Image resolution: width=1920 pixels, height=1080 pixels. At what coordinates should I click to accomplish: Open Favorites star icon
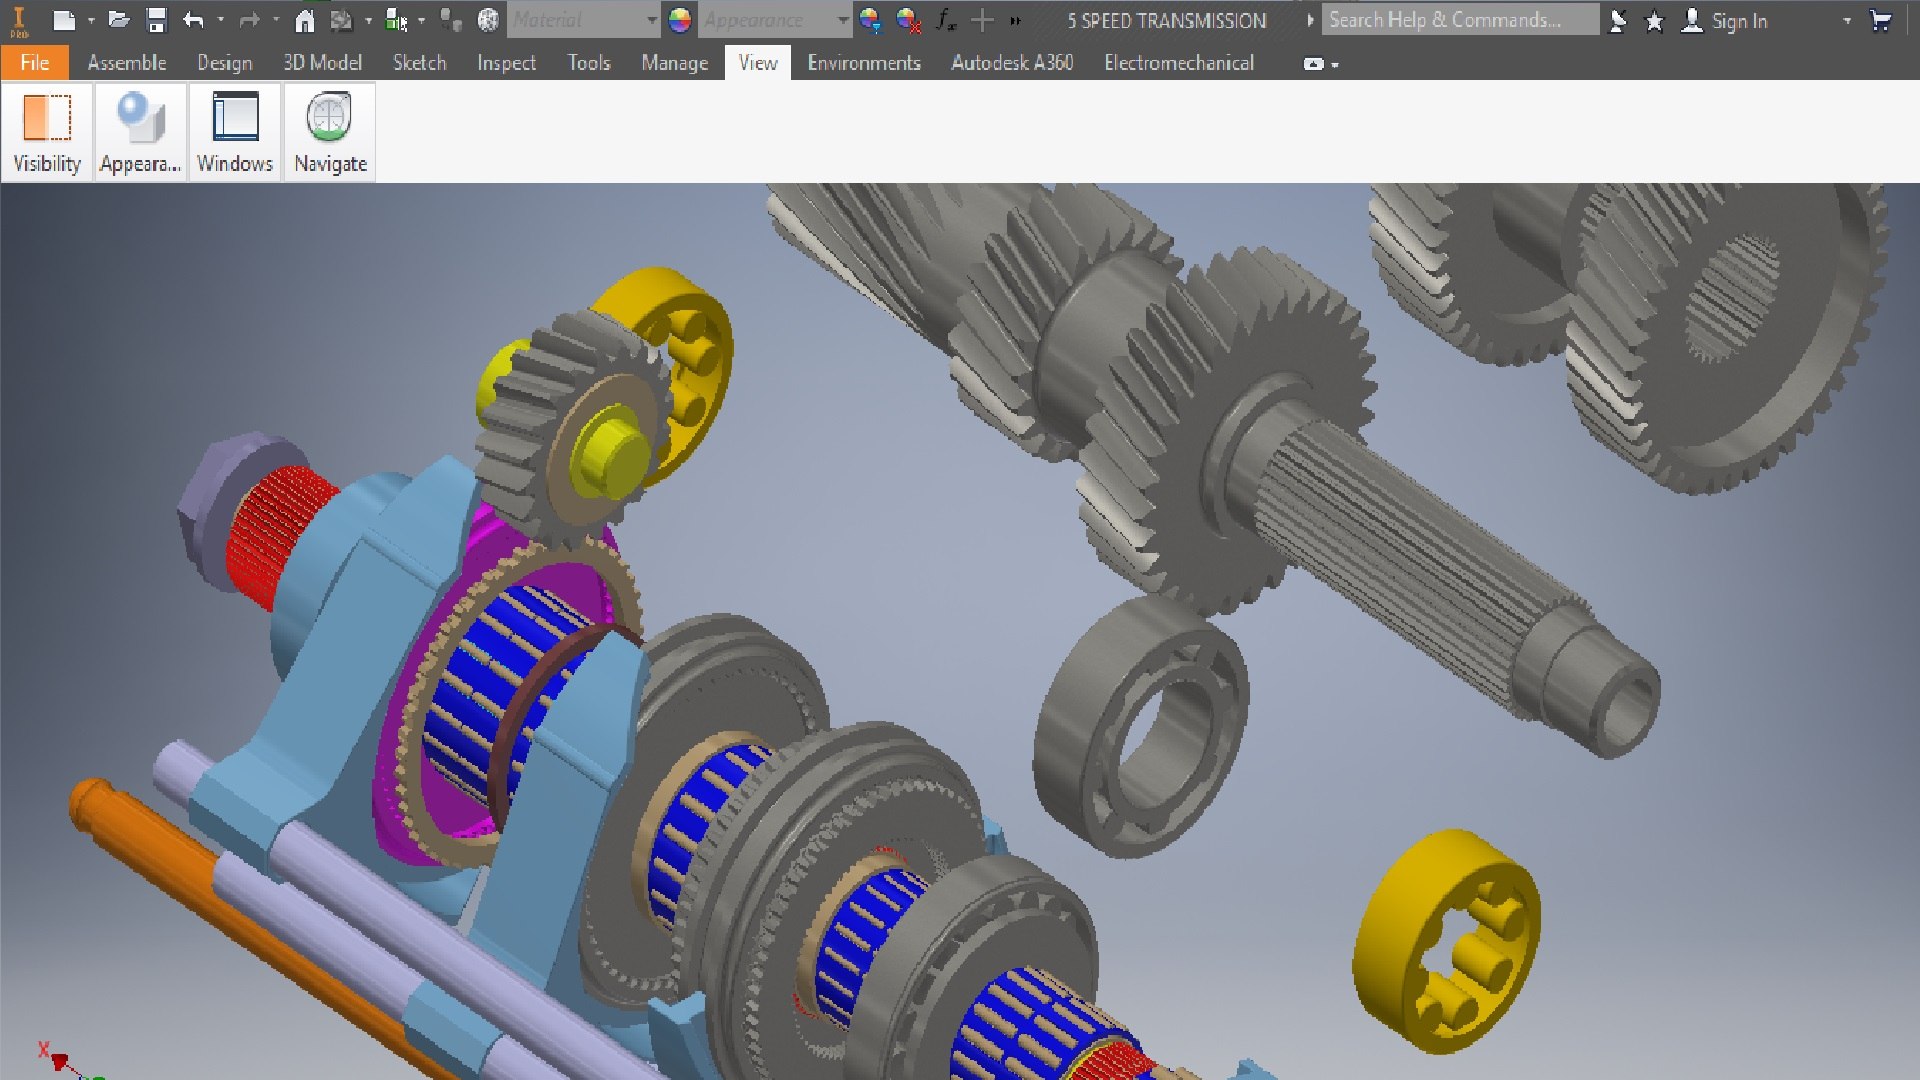(1655, 20)
